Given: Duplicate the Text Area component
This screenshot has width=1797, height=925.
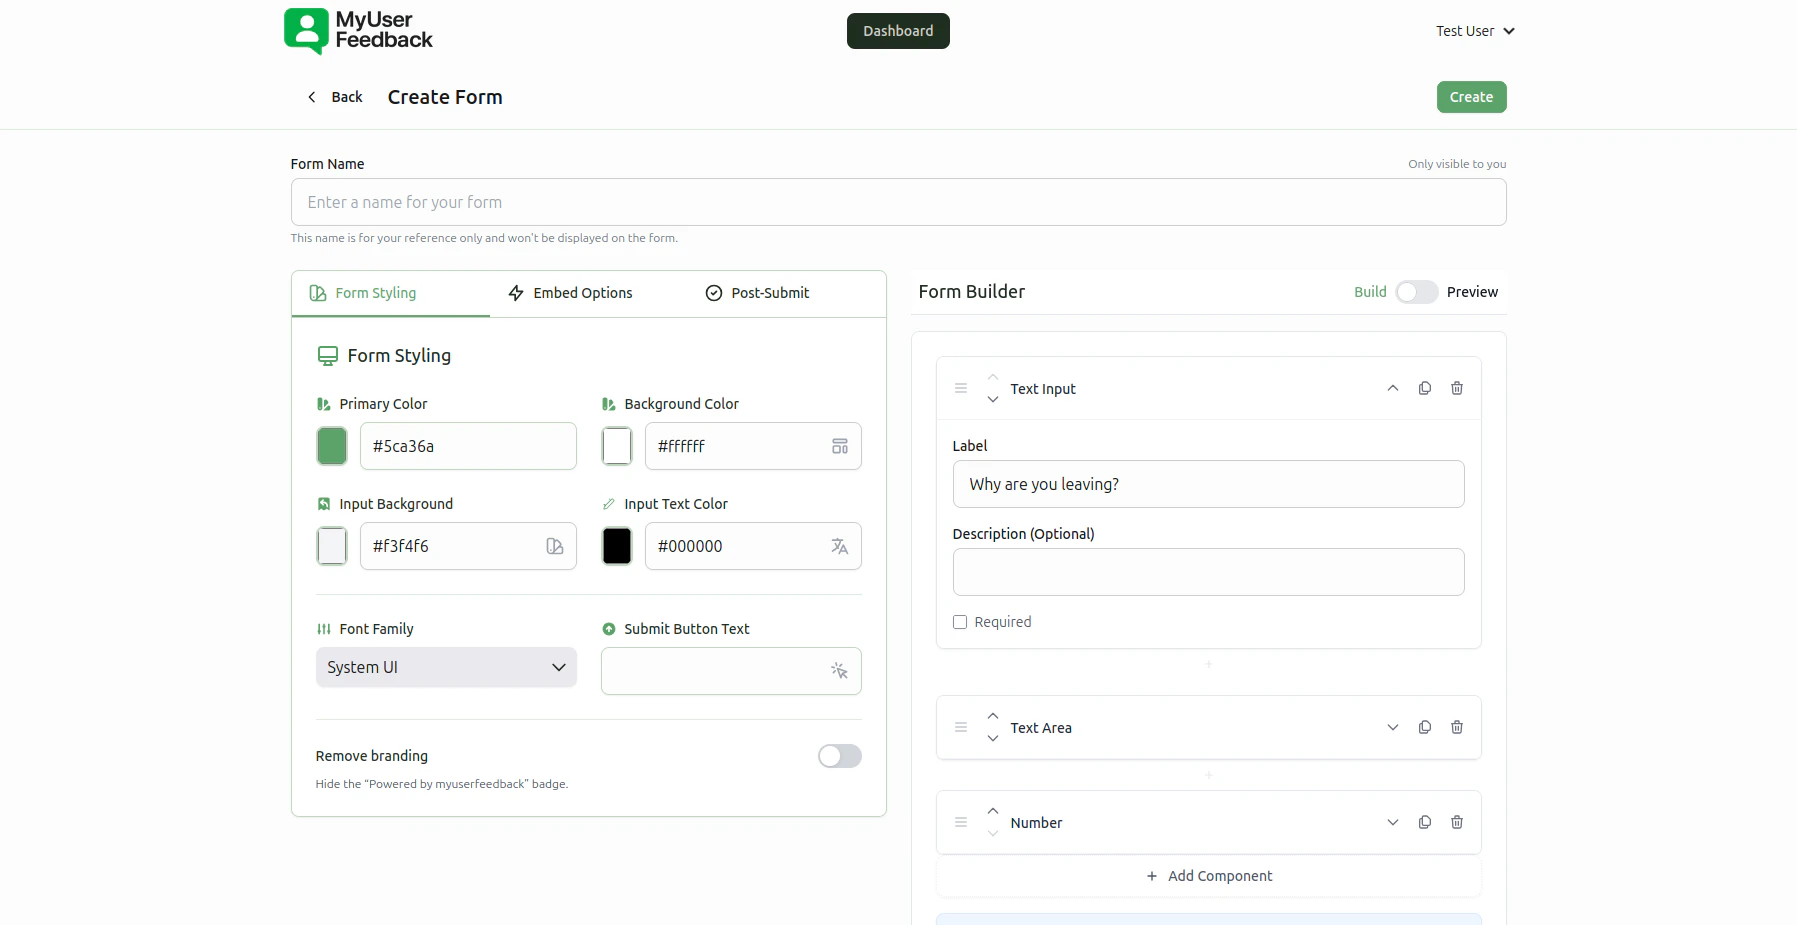Looking at the screenshot, I should tap(1424, 727).
